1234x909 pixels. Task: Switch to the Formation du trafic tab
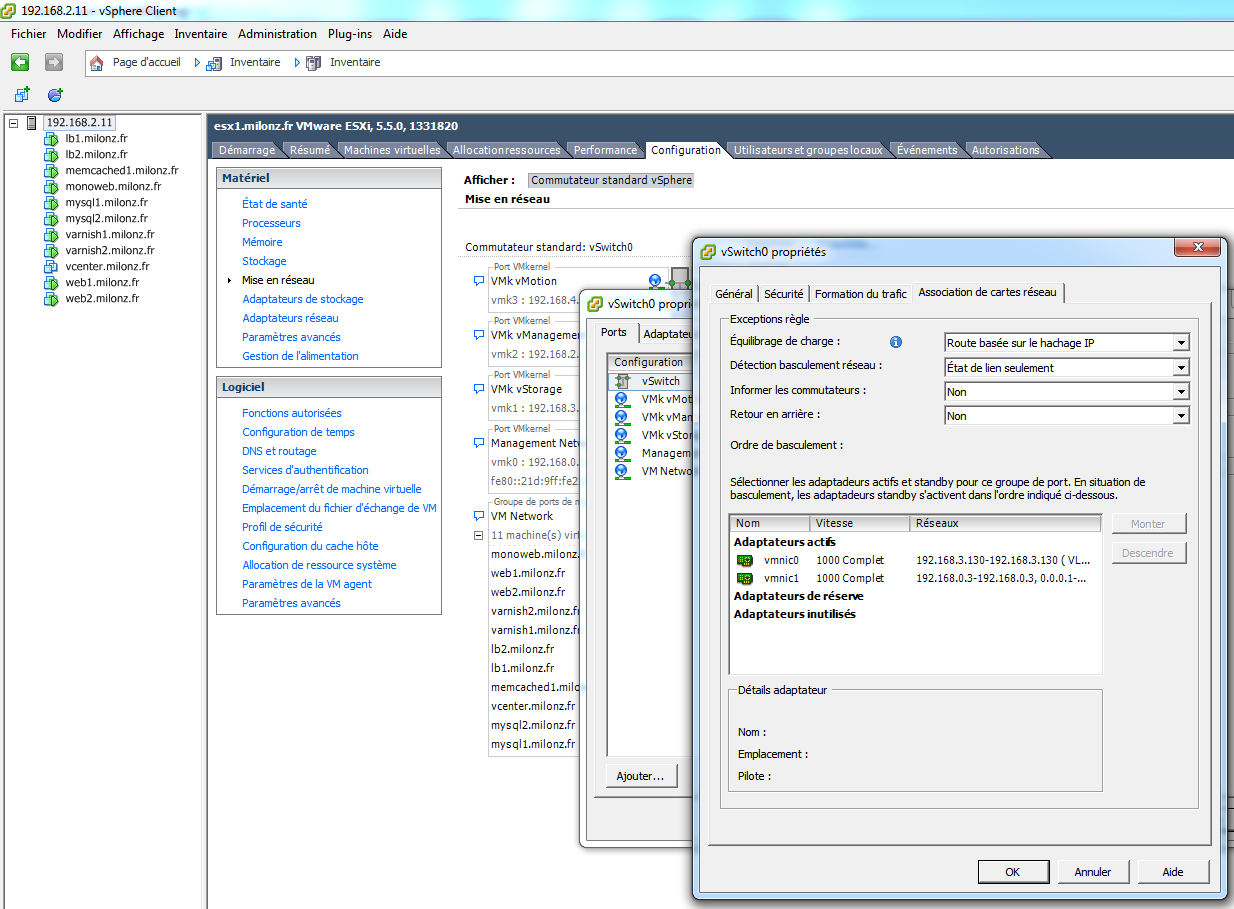(861, 294)
